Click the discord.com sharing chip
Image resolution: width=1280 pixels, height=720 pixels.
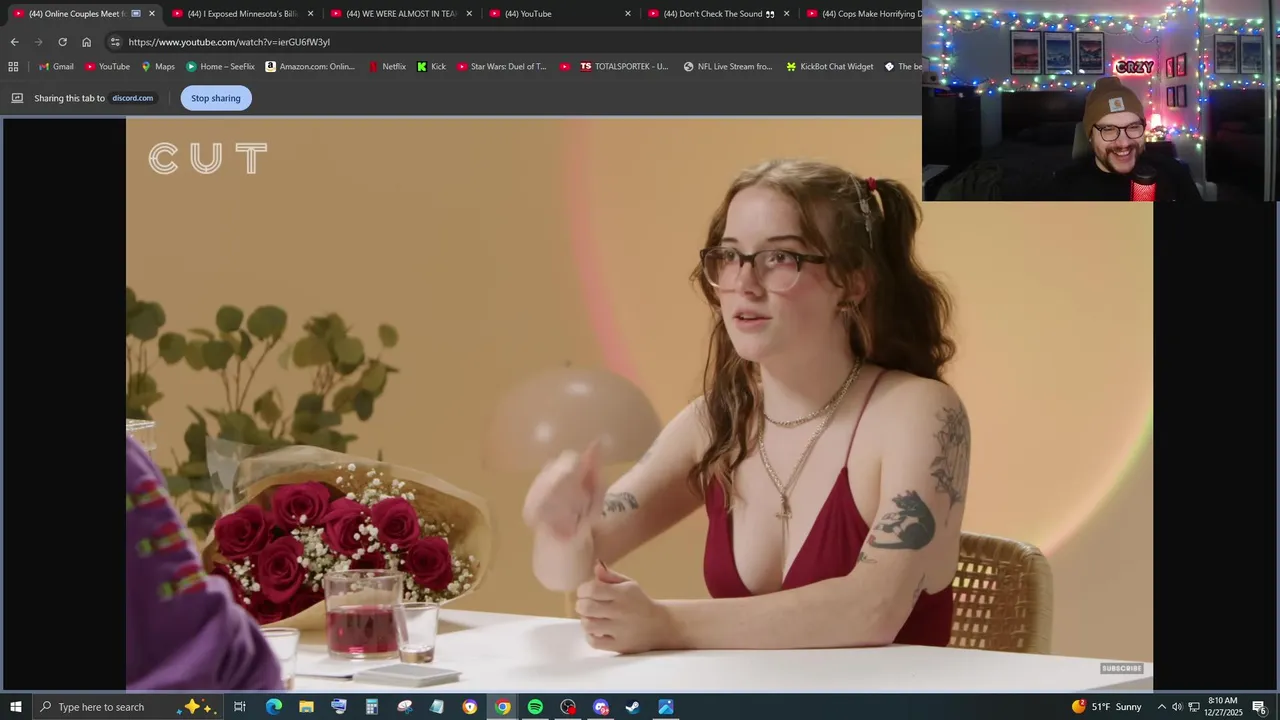click(132, 98)
